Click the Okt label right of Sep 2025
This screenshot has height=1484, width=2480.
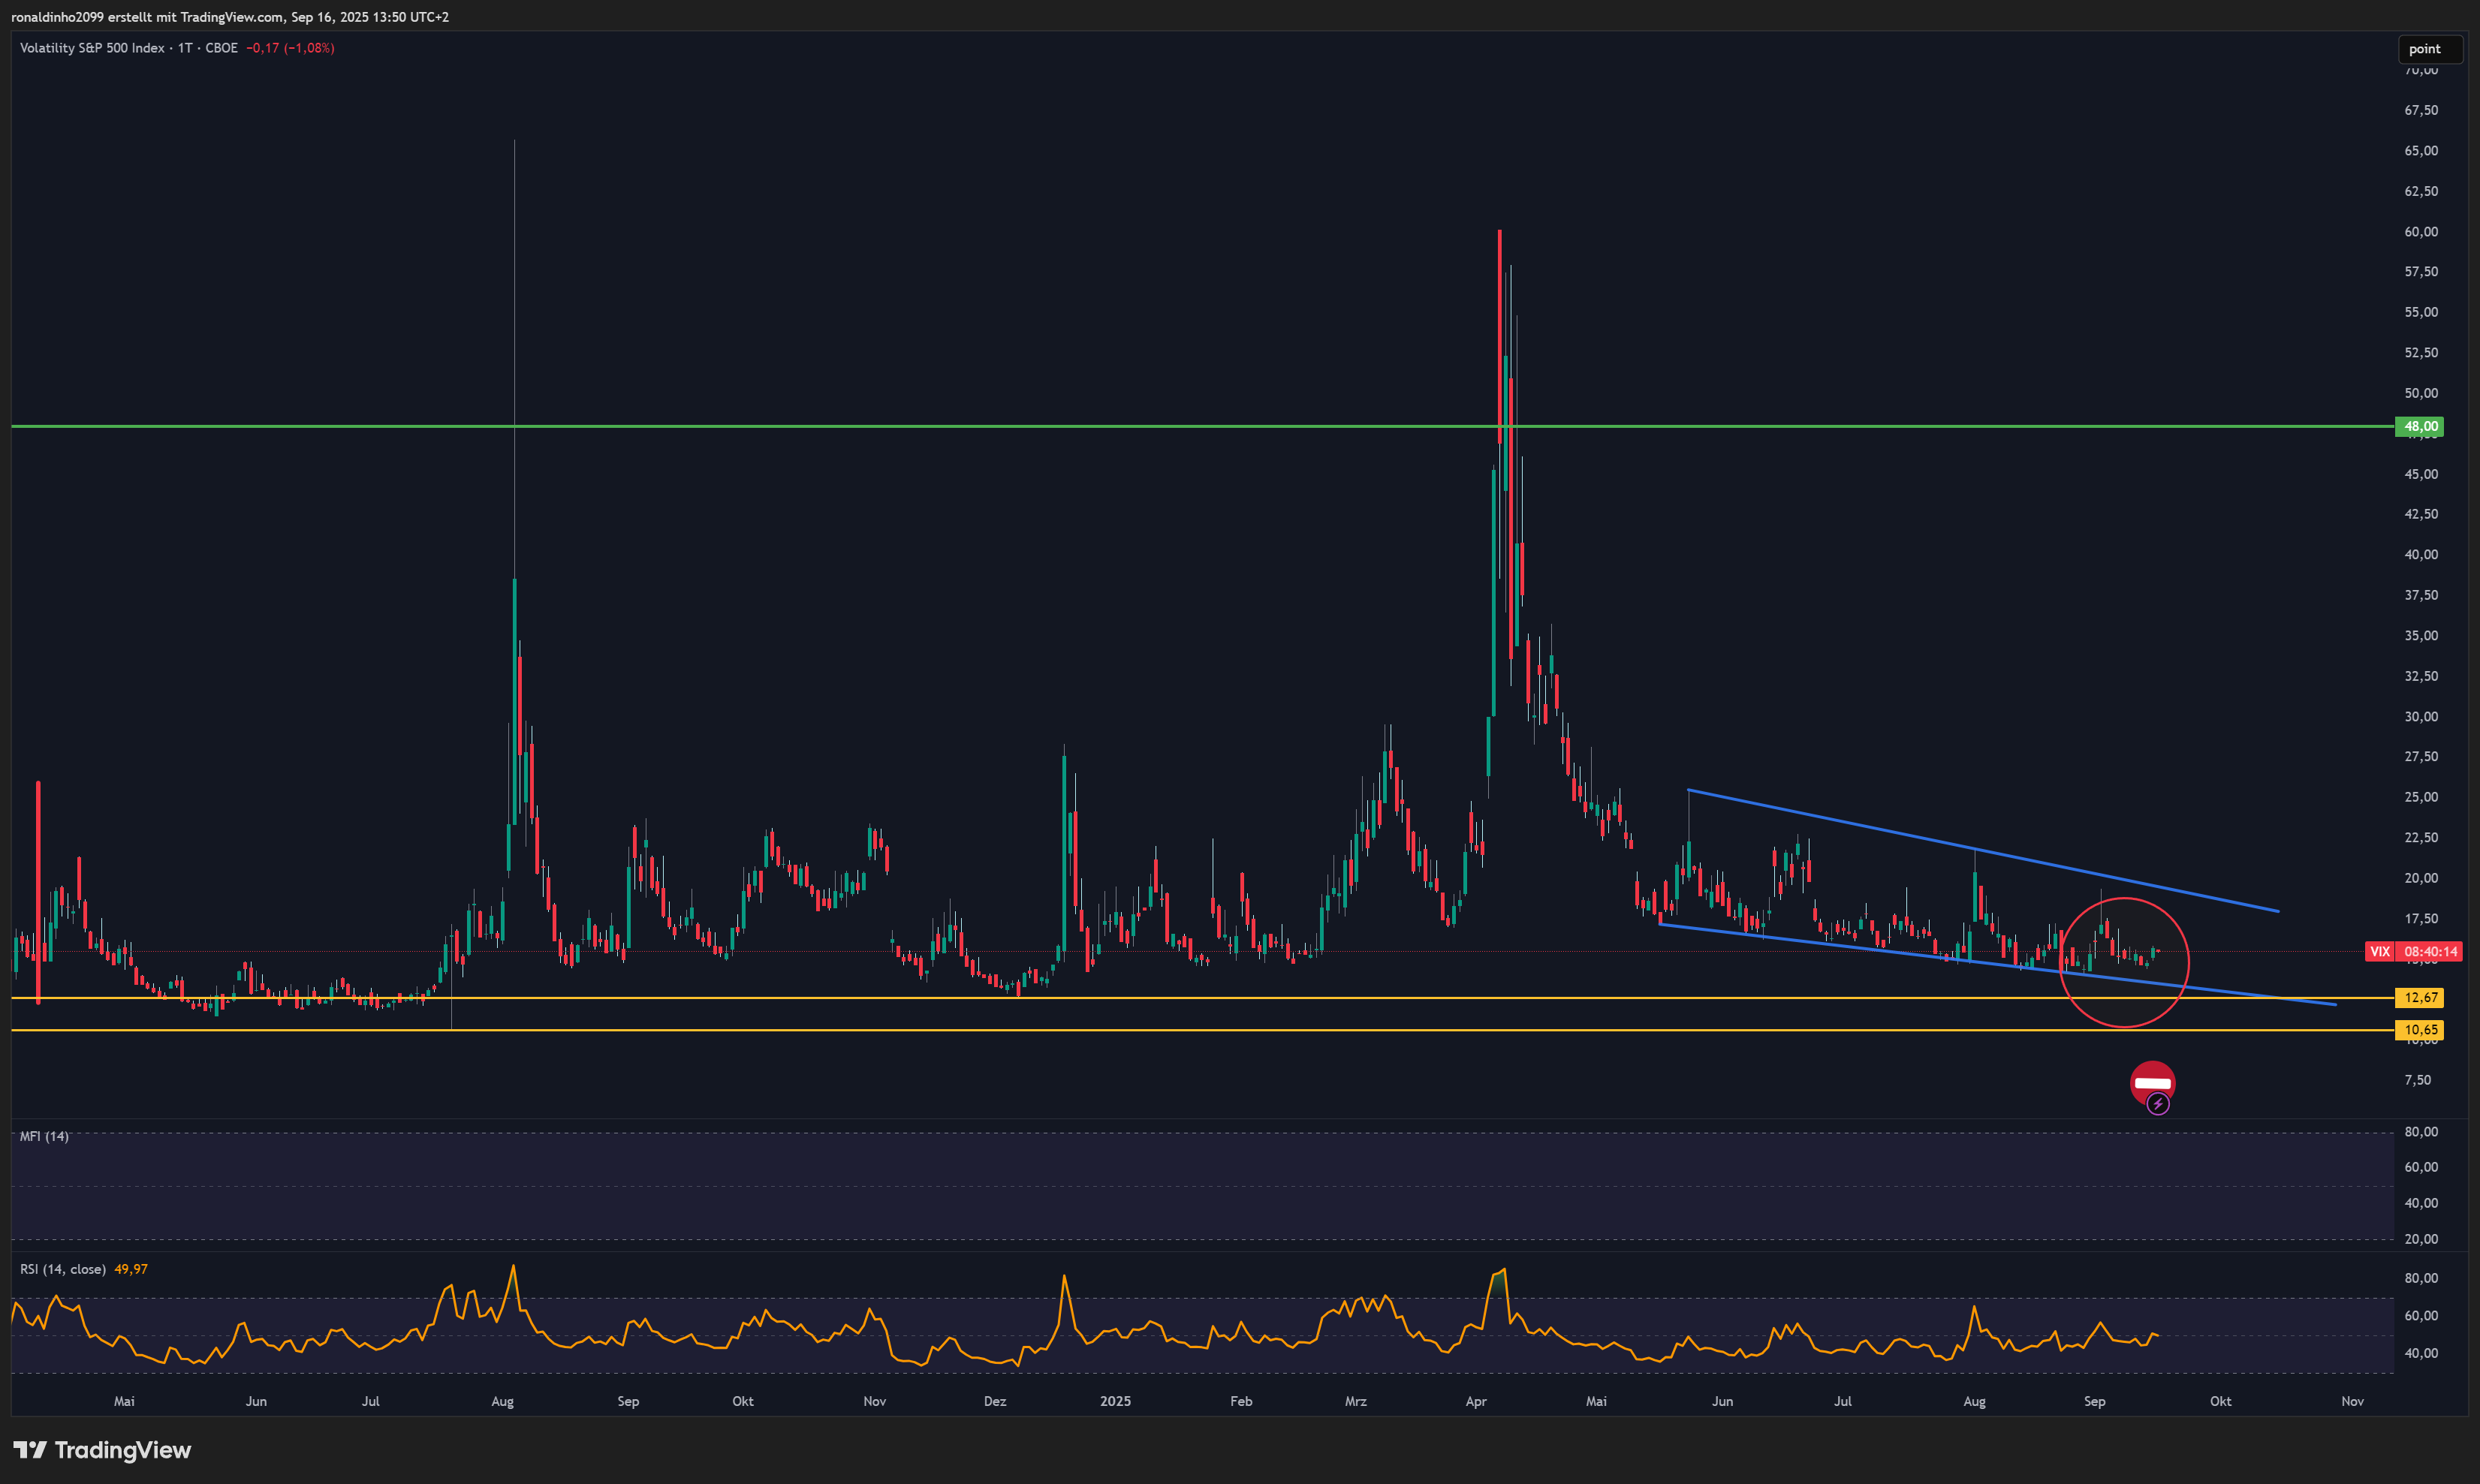[x=2220, y=1401]
